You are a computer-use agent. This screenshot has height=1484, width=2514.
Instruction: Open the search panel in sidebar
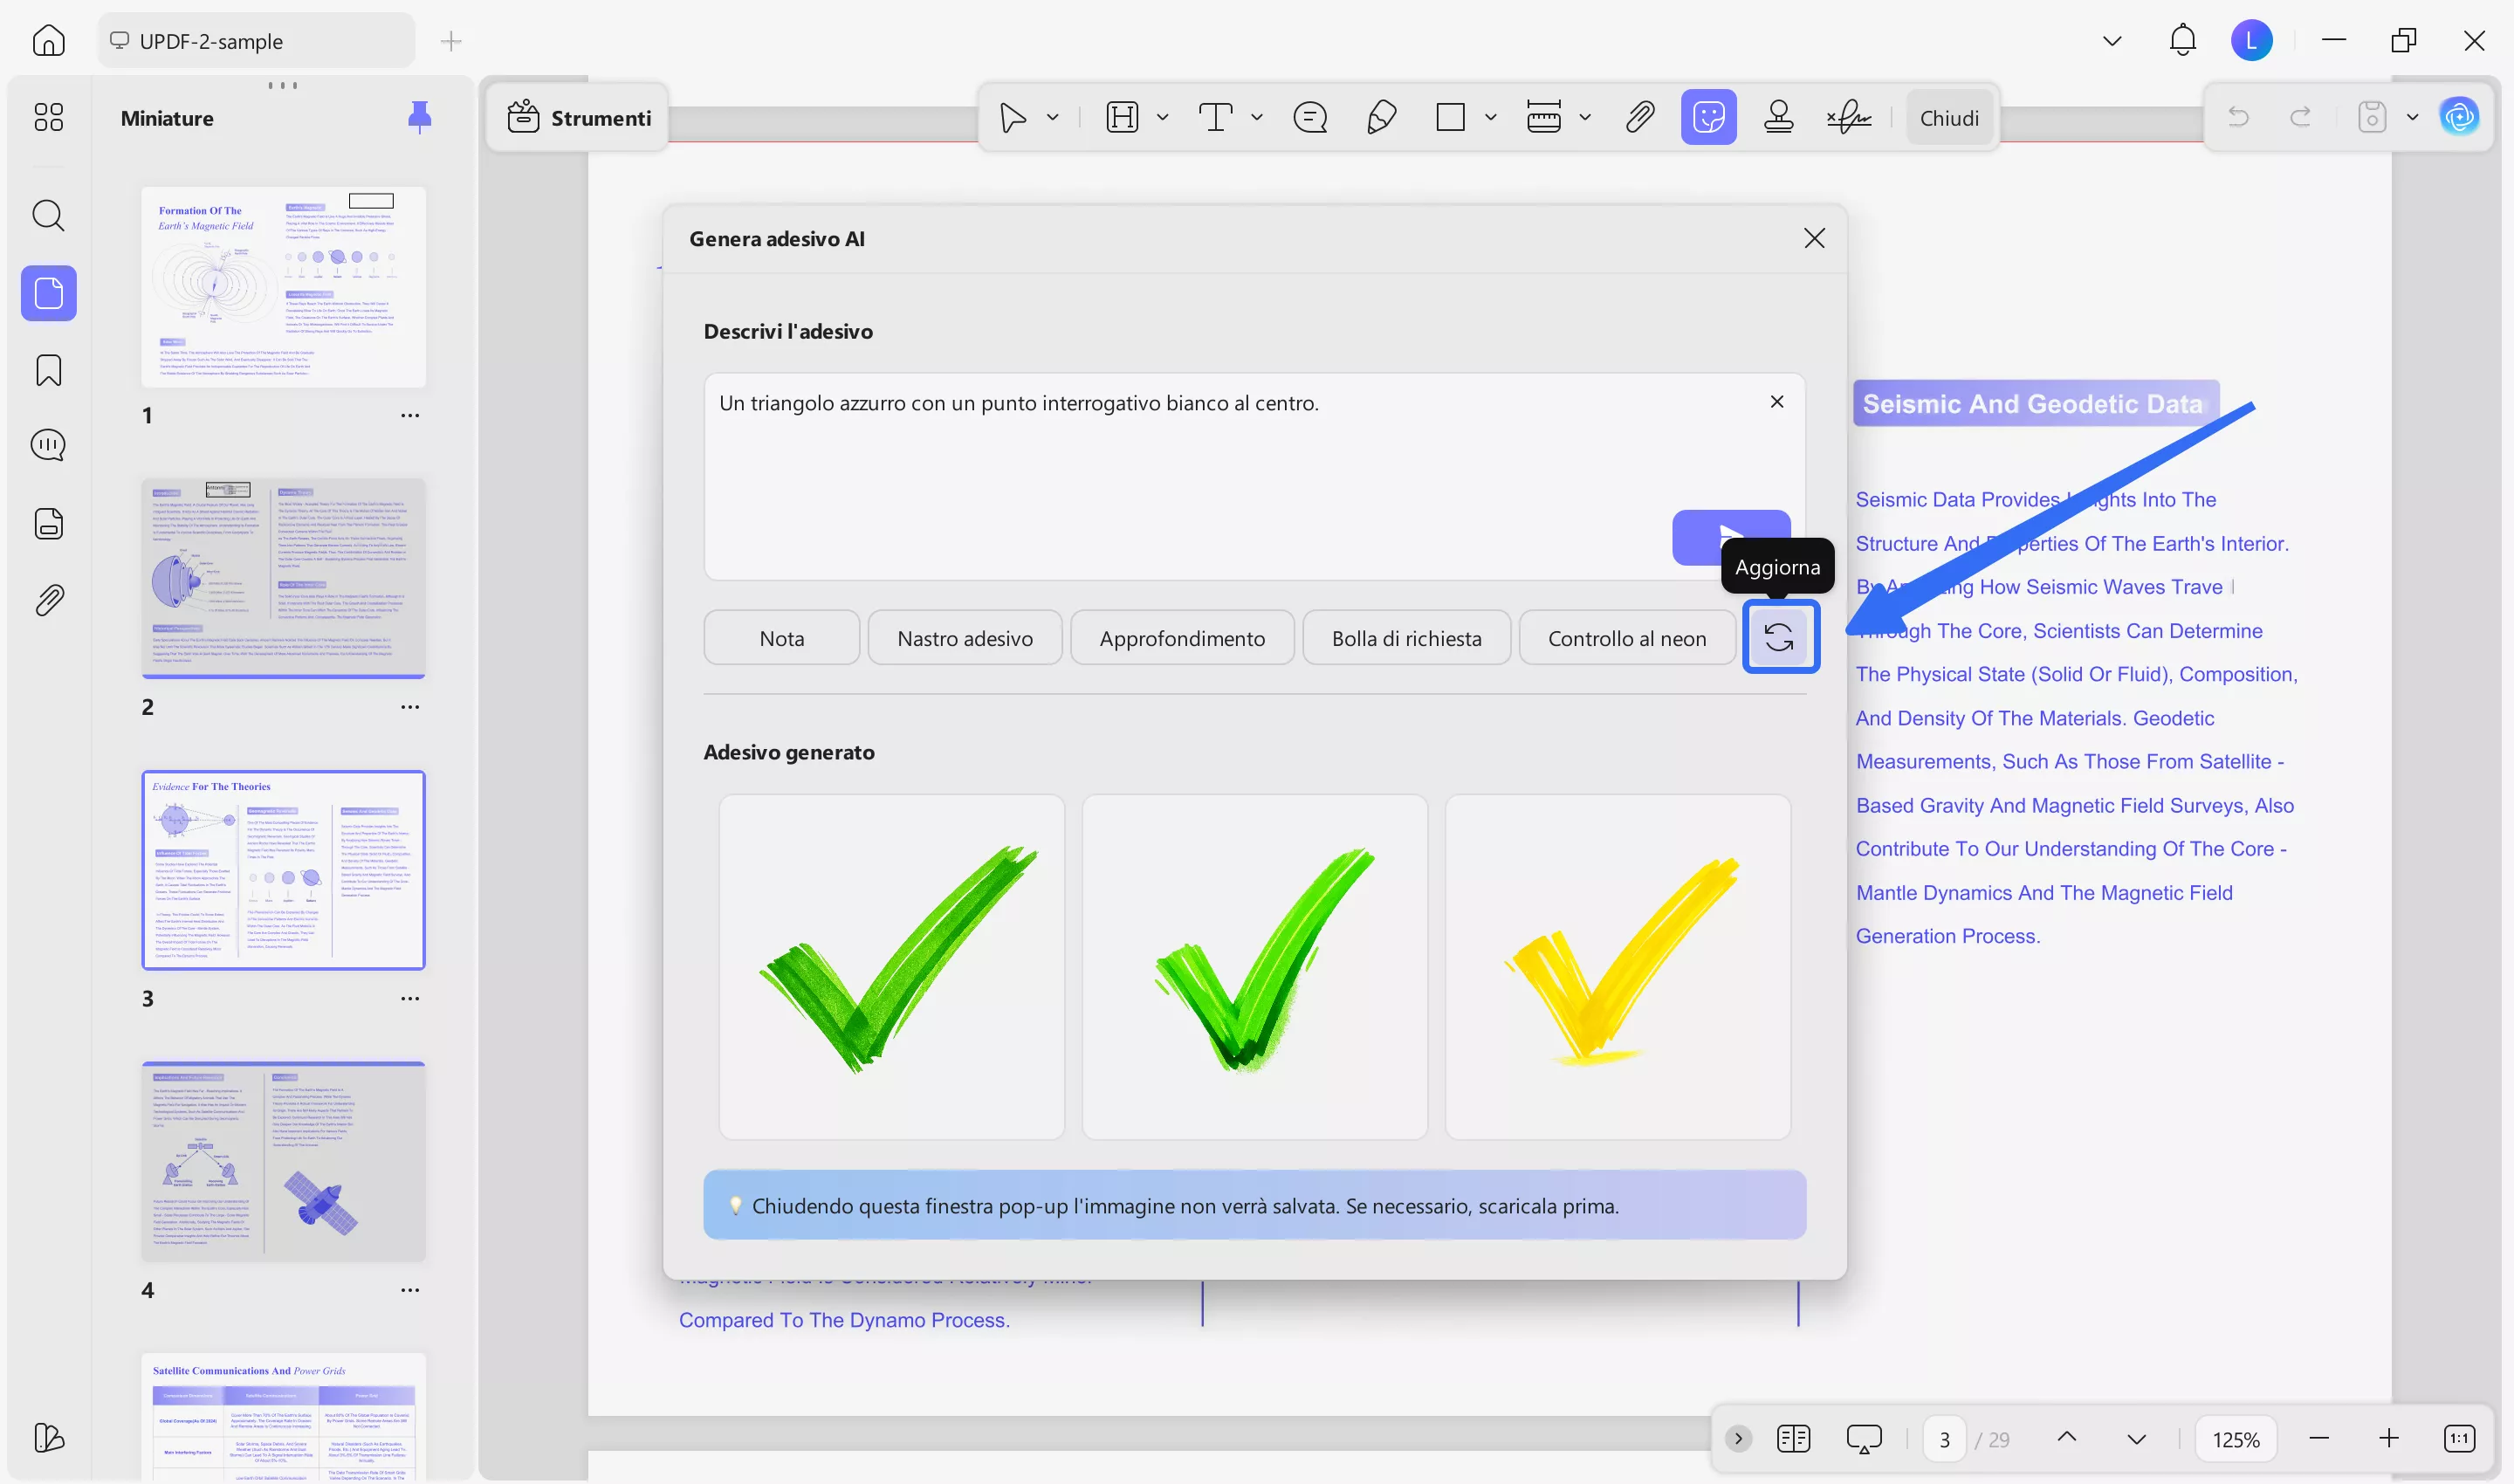pos(48,215)
